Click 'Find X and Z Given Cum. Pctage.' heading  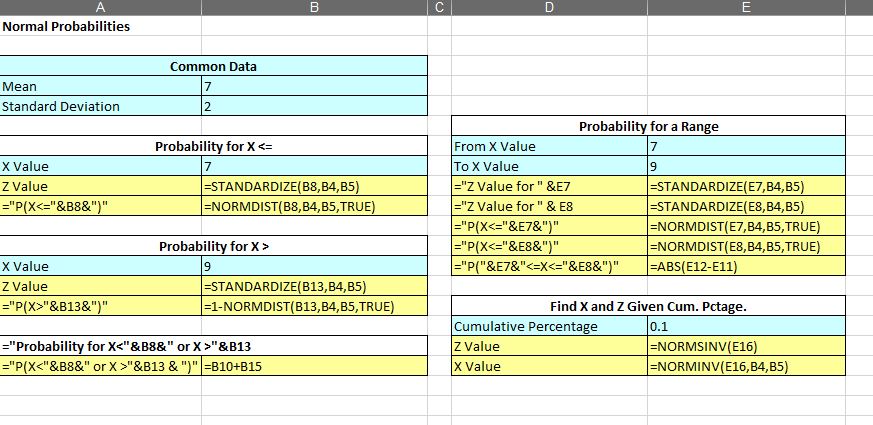tap(648, 306)
